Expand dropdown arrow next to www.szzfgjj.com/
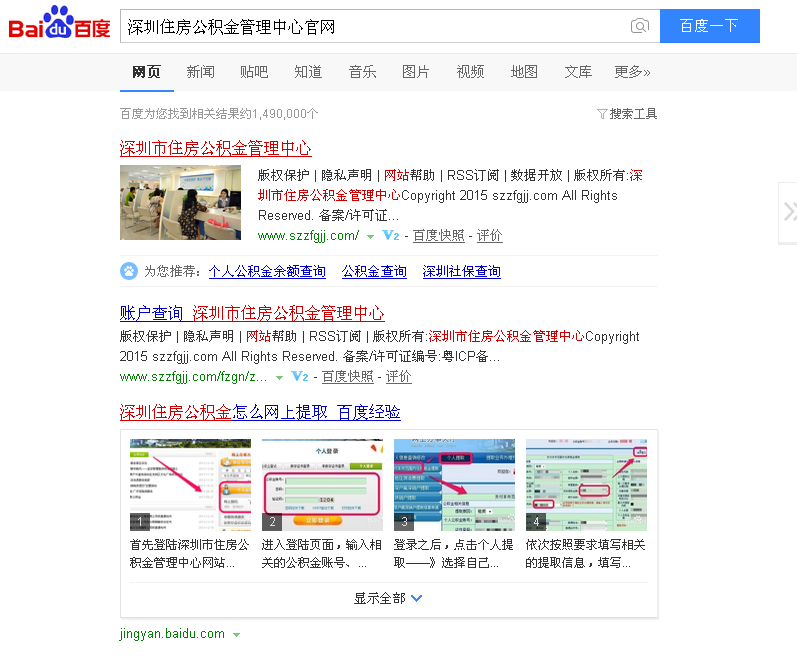797x661 pixels. (x=371, y=236)
